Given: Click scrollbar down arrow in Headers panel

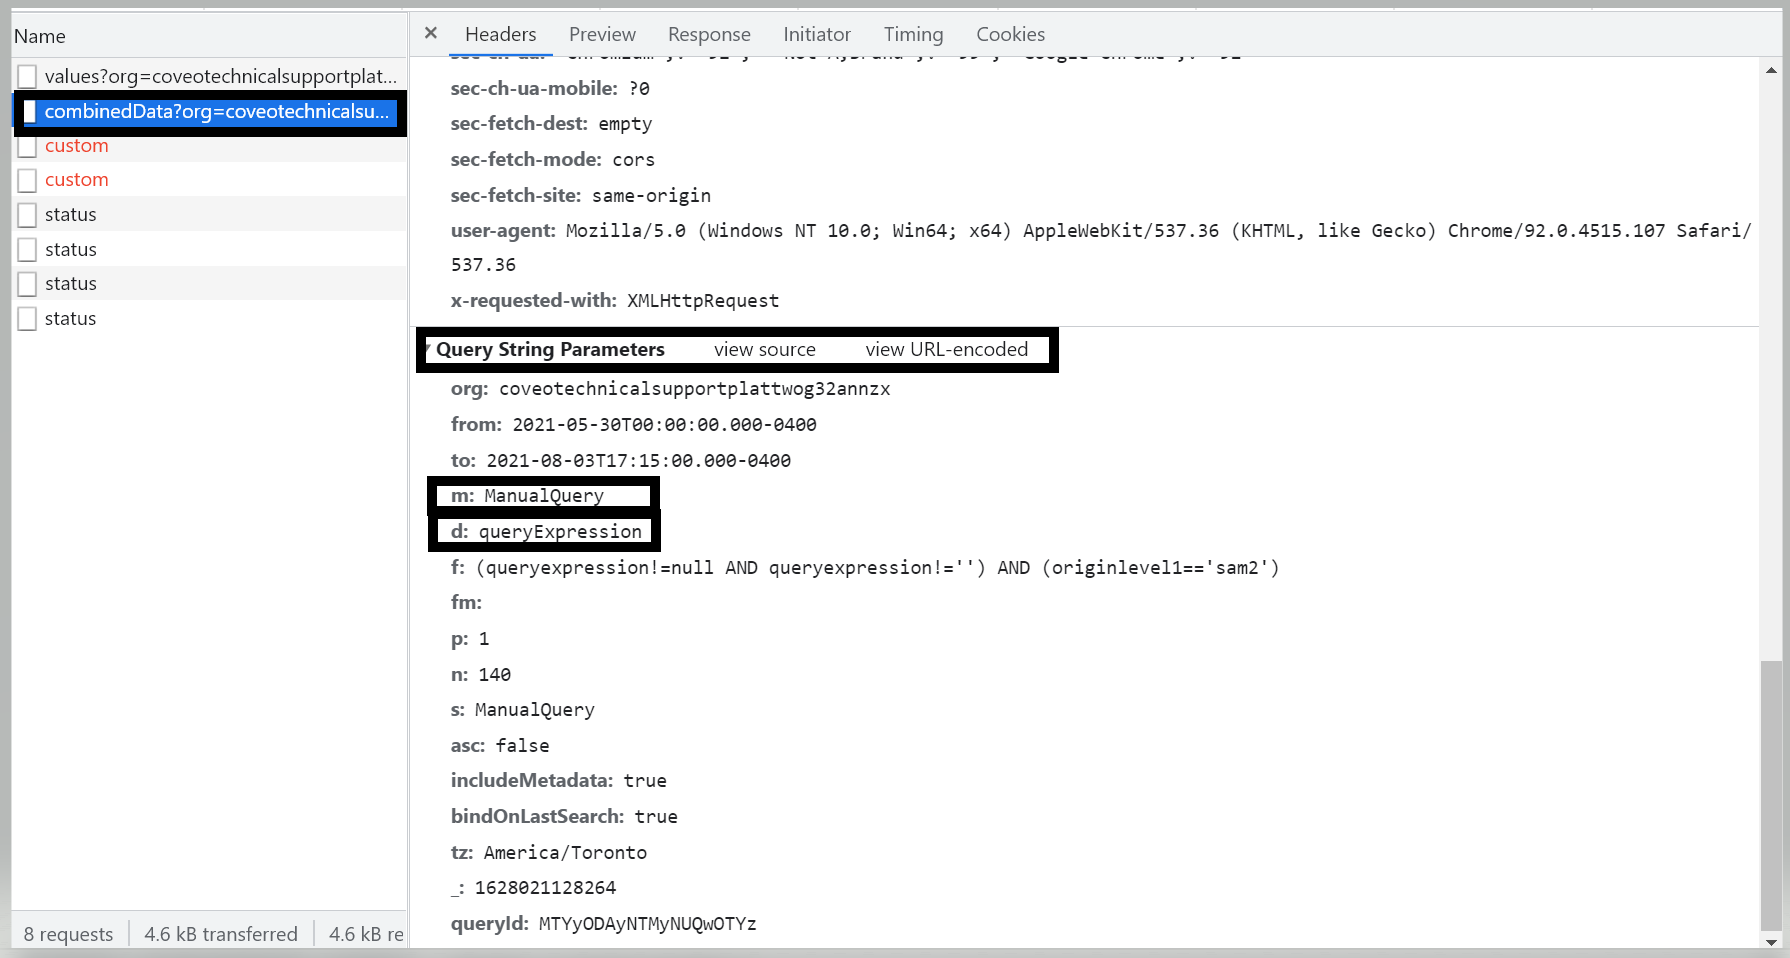Looking at the screenshot, I should pos(1771,942).
